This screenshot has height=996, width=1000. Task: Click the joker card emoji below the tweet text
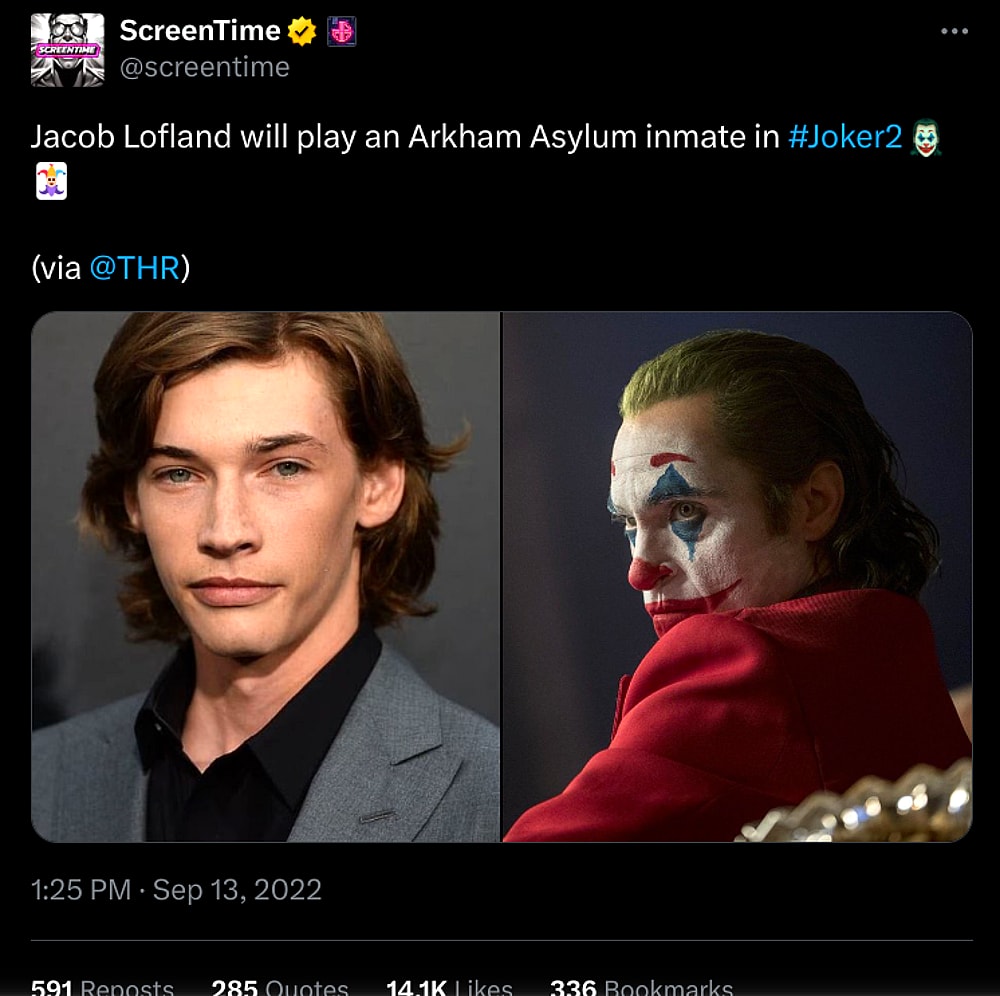pos(50,183)
